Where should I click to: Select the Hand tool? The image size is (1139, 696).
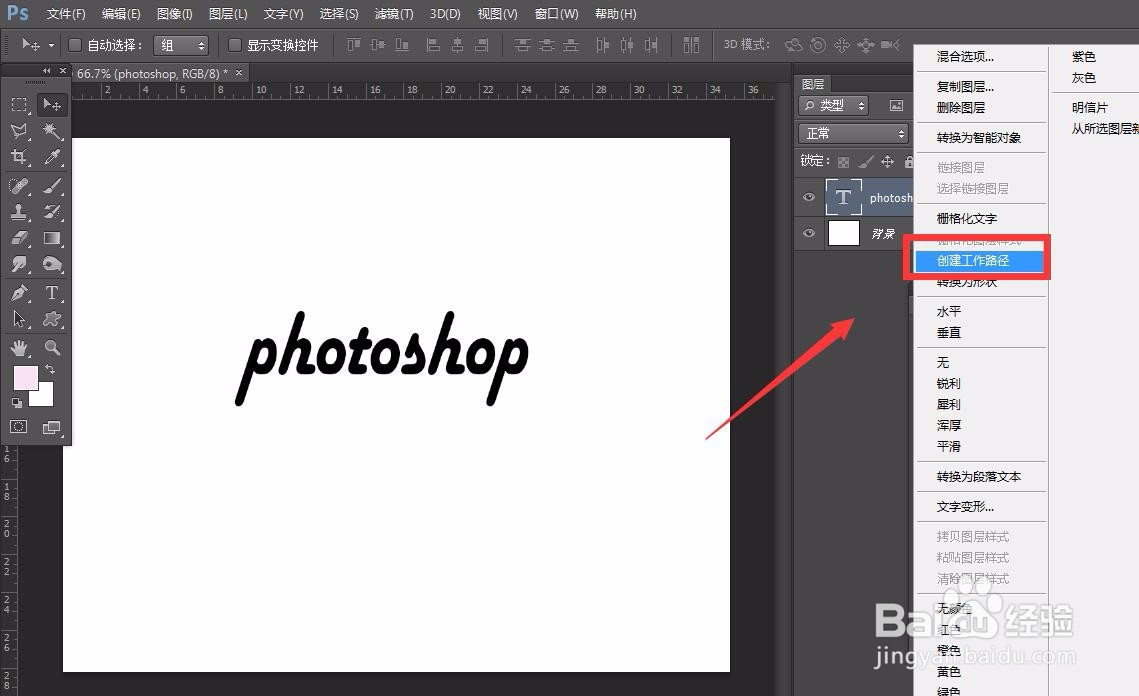point(19,347)
